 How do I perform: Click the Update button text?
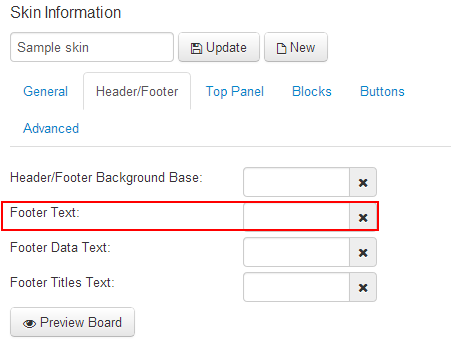click(x=226, y=48)
